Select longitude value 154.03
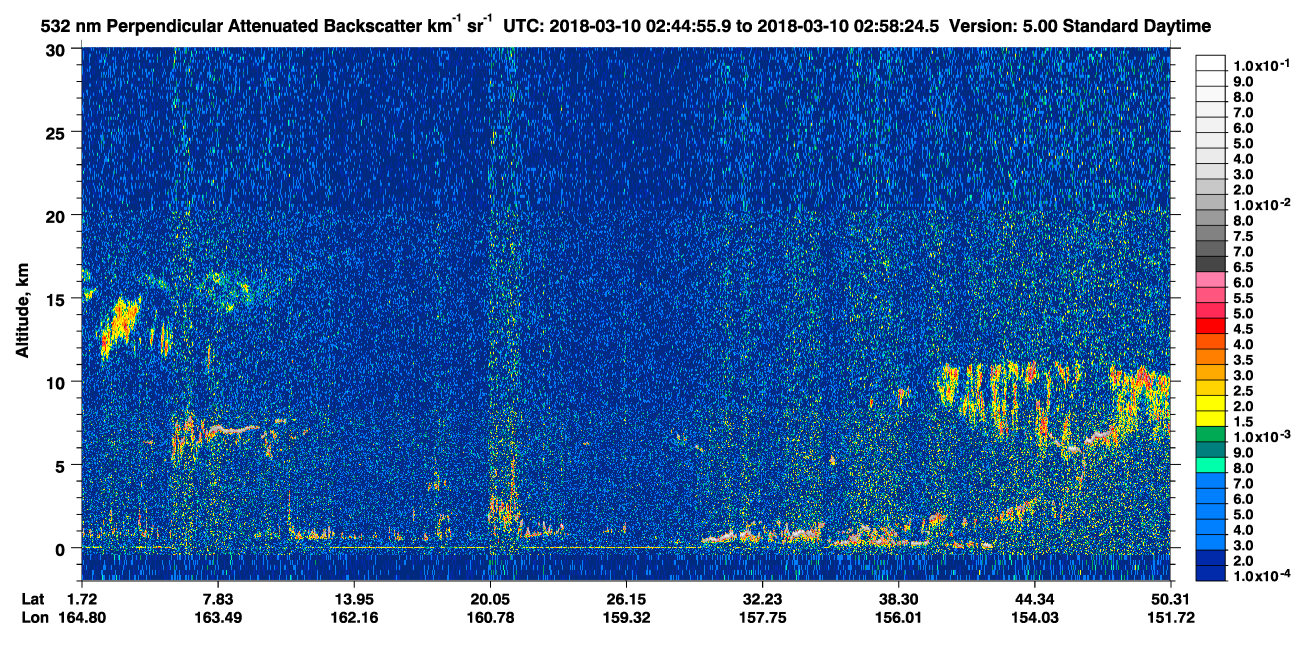Screen dimensions: 1300x667 pyautogui.click(x=1035, y=617)
